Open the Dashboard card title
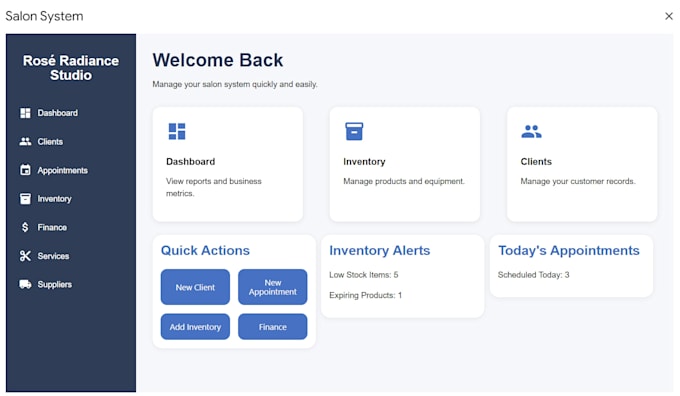The image size is (680, 396). click(190, 161)
